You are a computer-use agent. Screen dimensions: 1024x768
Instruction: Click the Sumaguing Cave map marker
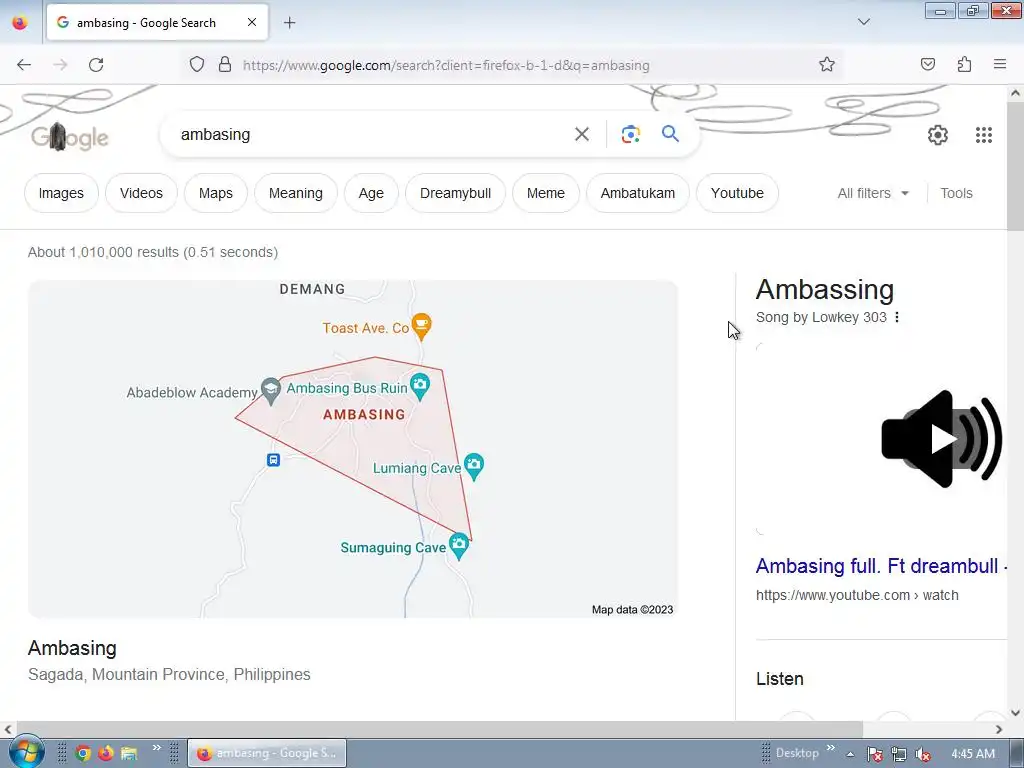(459, 546)
